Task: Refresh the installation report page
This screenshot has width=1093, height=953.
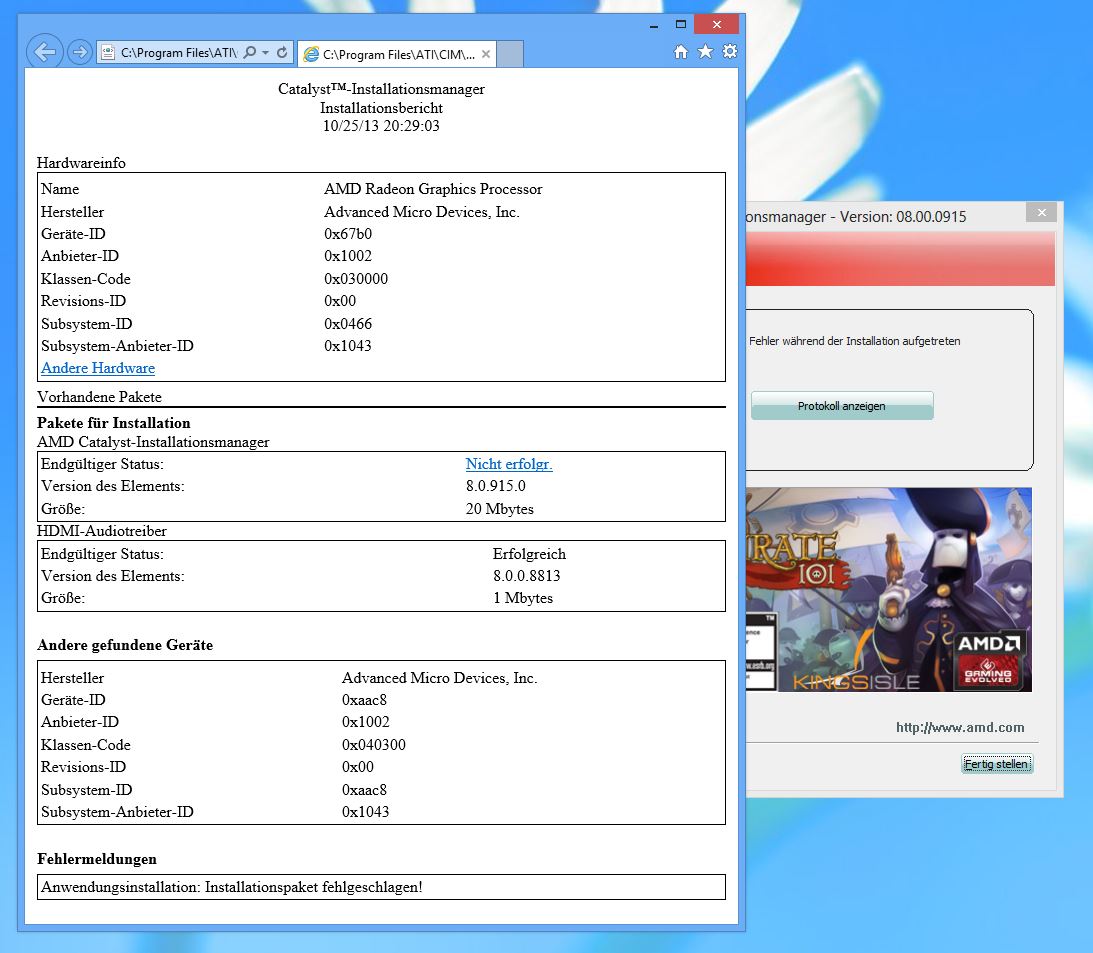Action: tap(282, 52)
